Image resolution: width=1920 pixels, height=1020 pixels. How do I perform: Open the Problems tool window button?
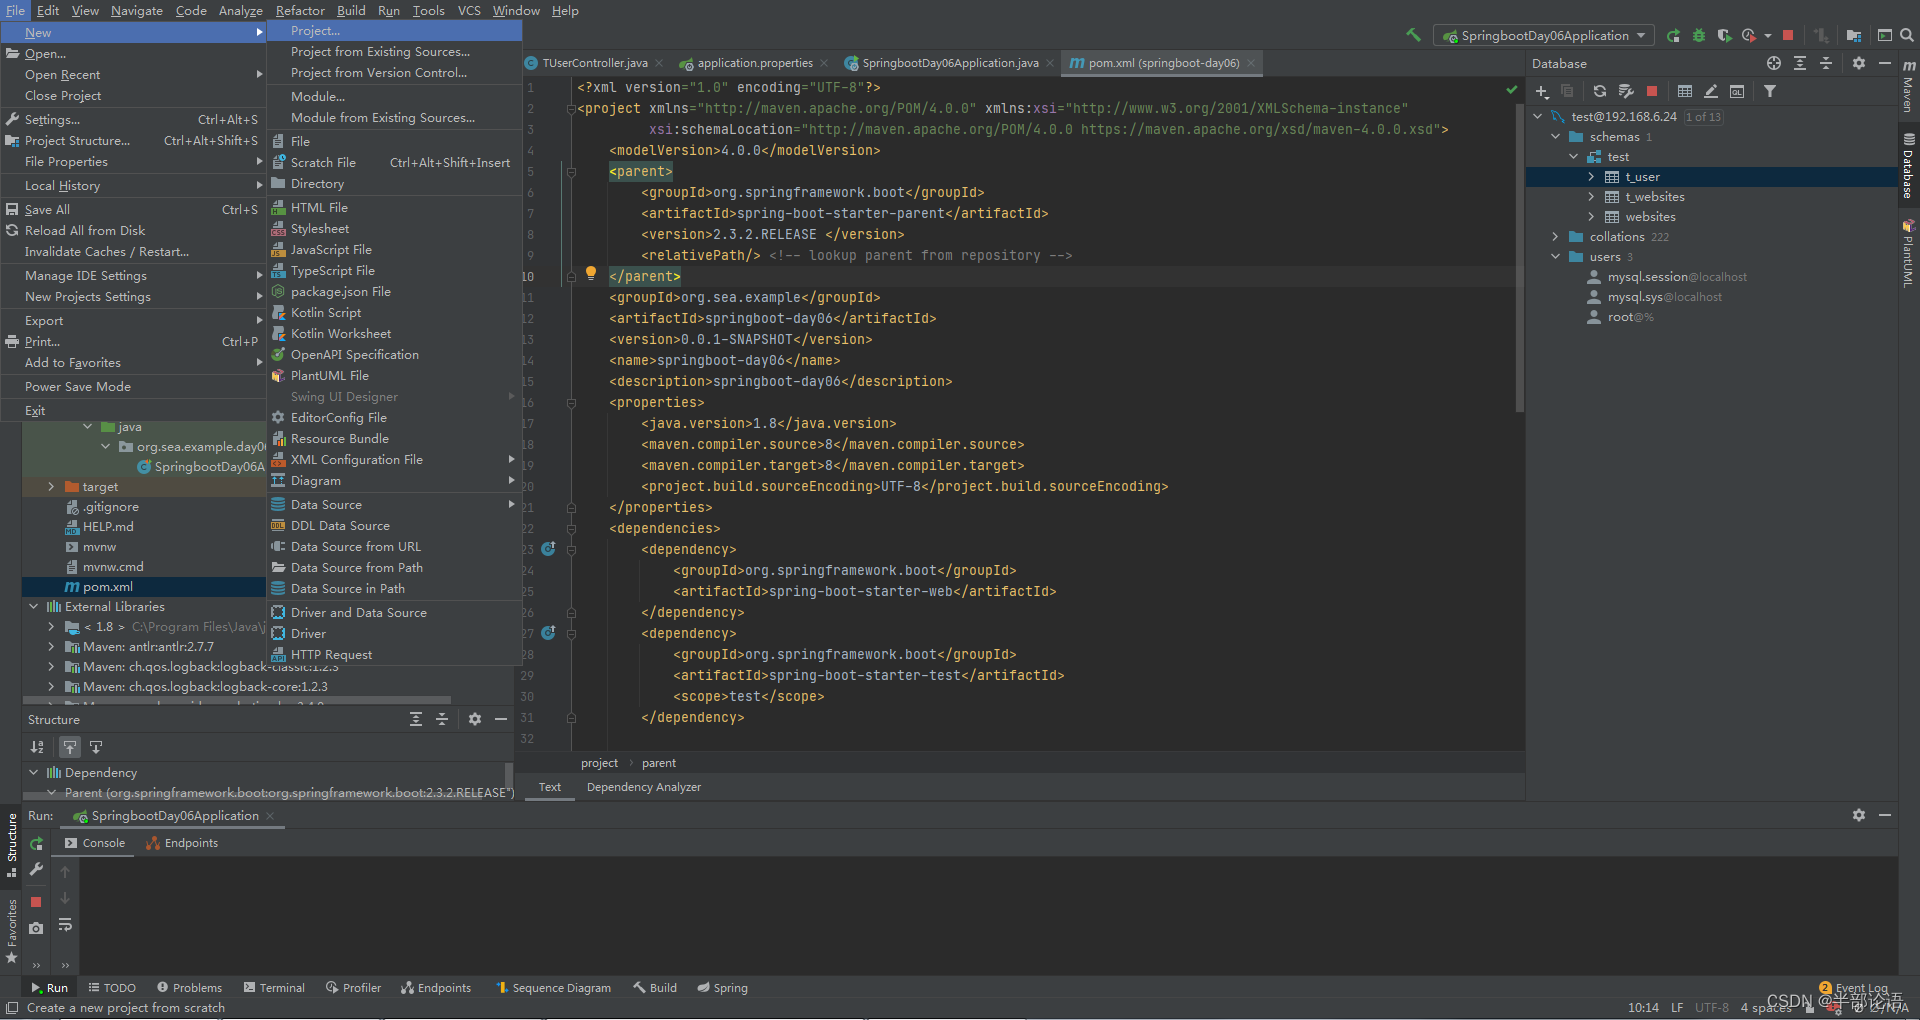pos(190,988)
